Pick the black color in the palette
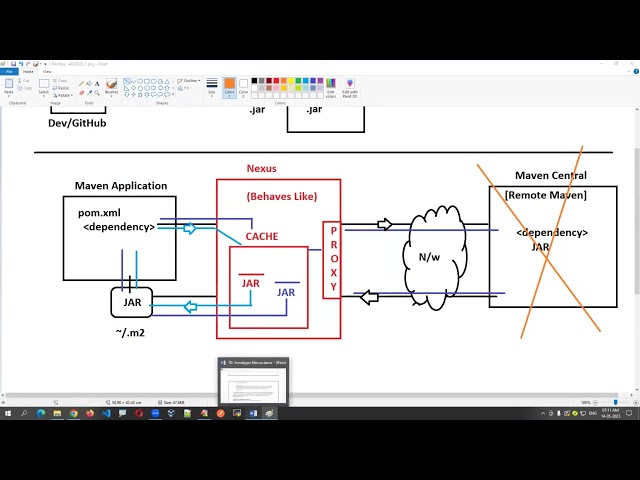The height and width of the screenshot is (480, 640). [x=254, y=81]
